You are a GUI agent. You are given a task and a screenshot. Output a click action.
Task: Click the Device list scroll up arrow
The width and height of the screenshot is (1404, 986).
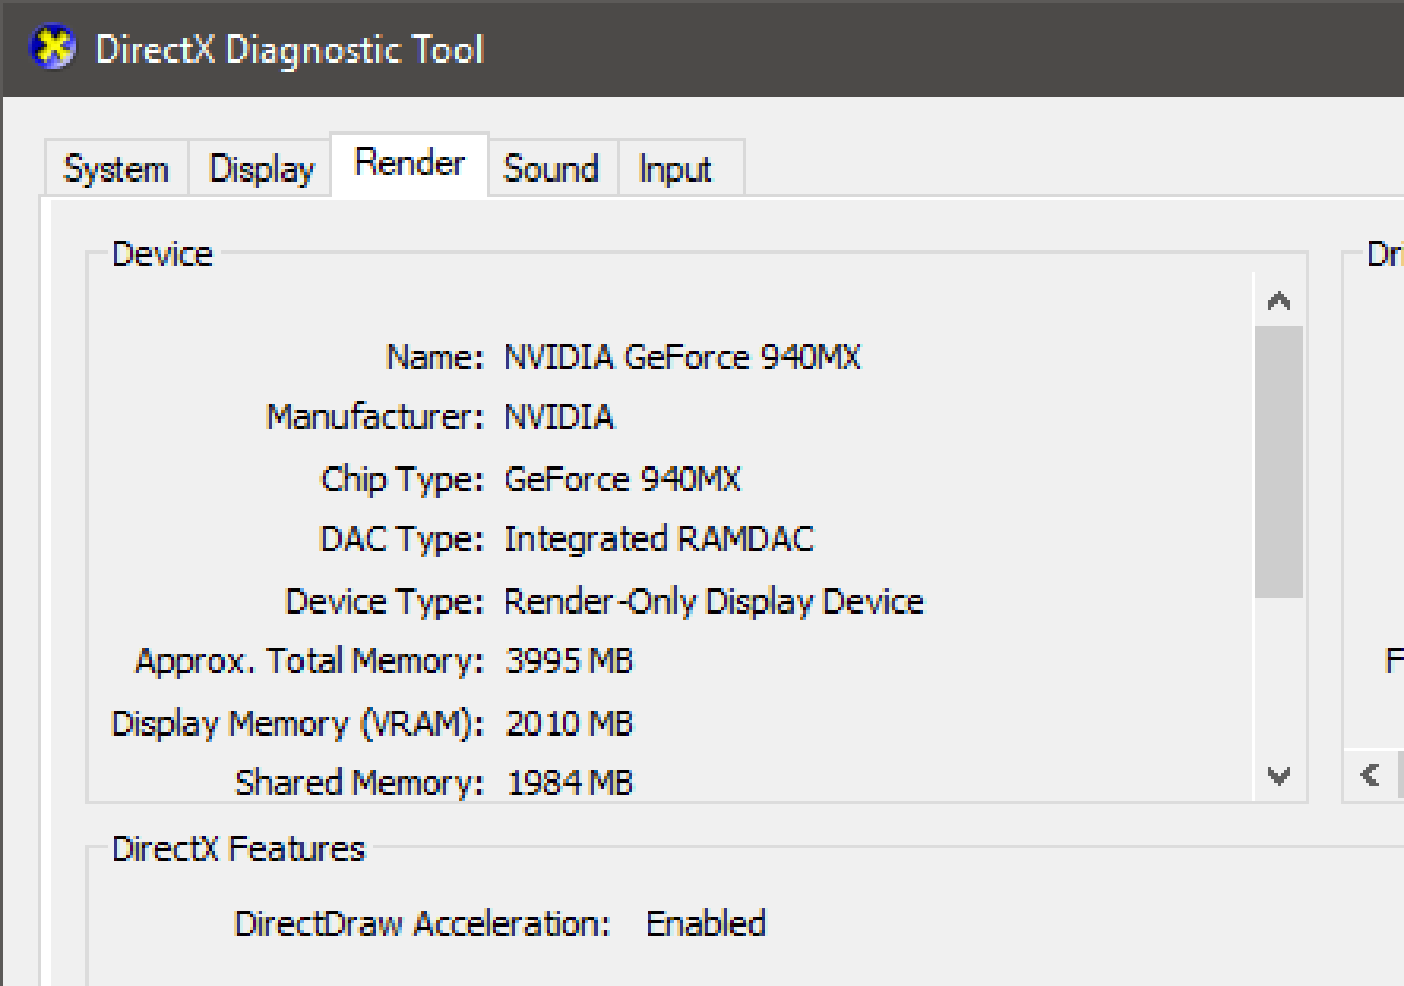[x=1278, y=301]
